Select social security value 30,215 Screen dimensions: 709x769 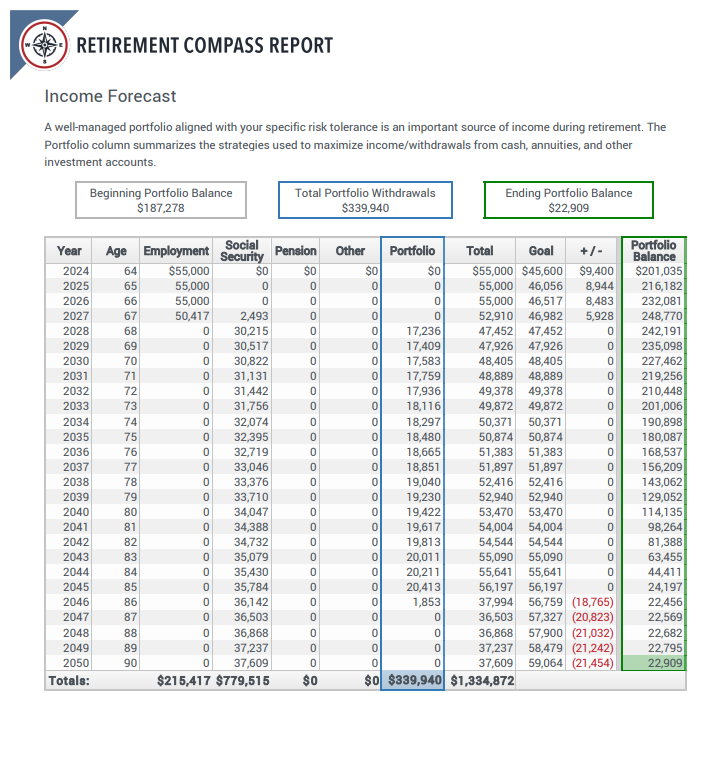[x=251, y=331]
